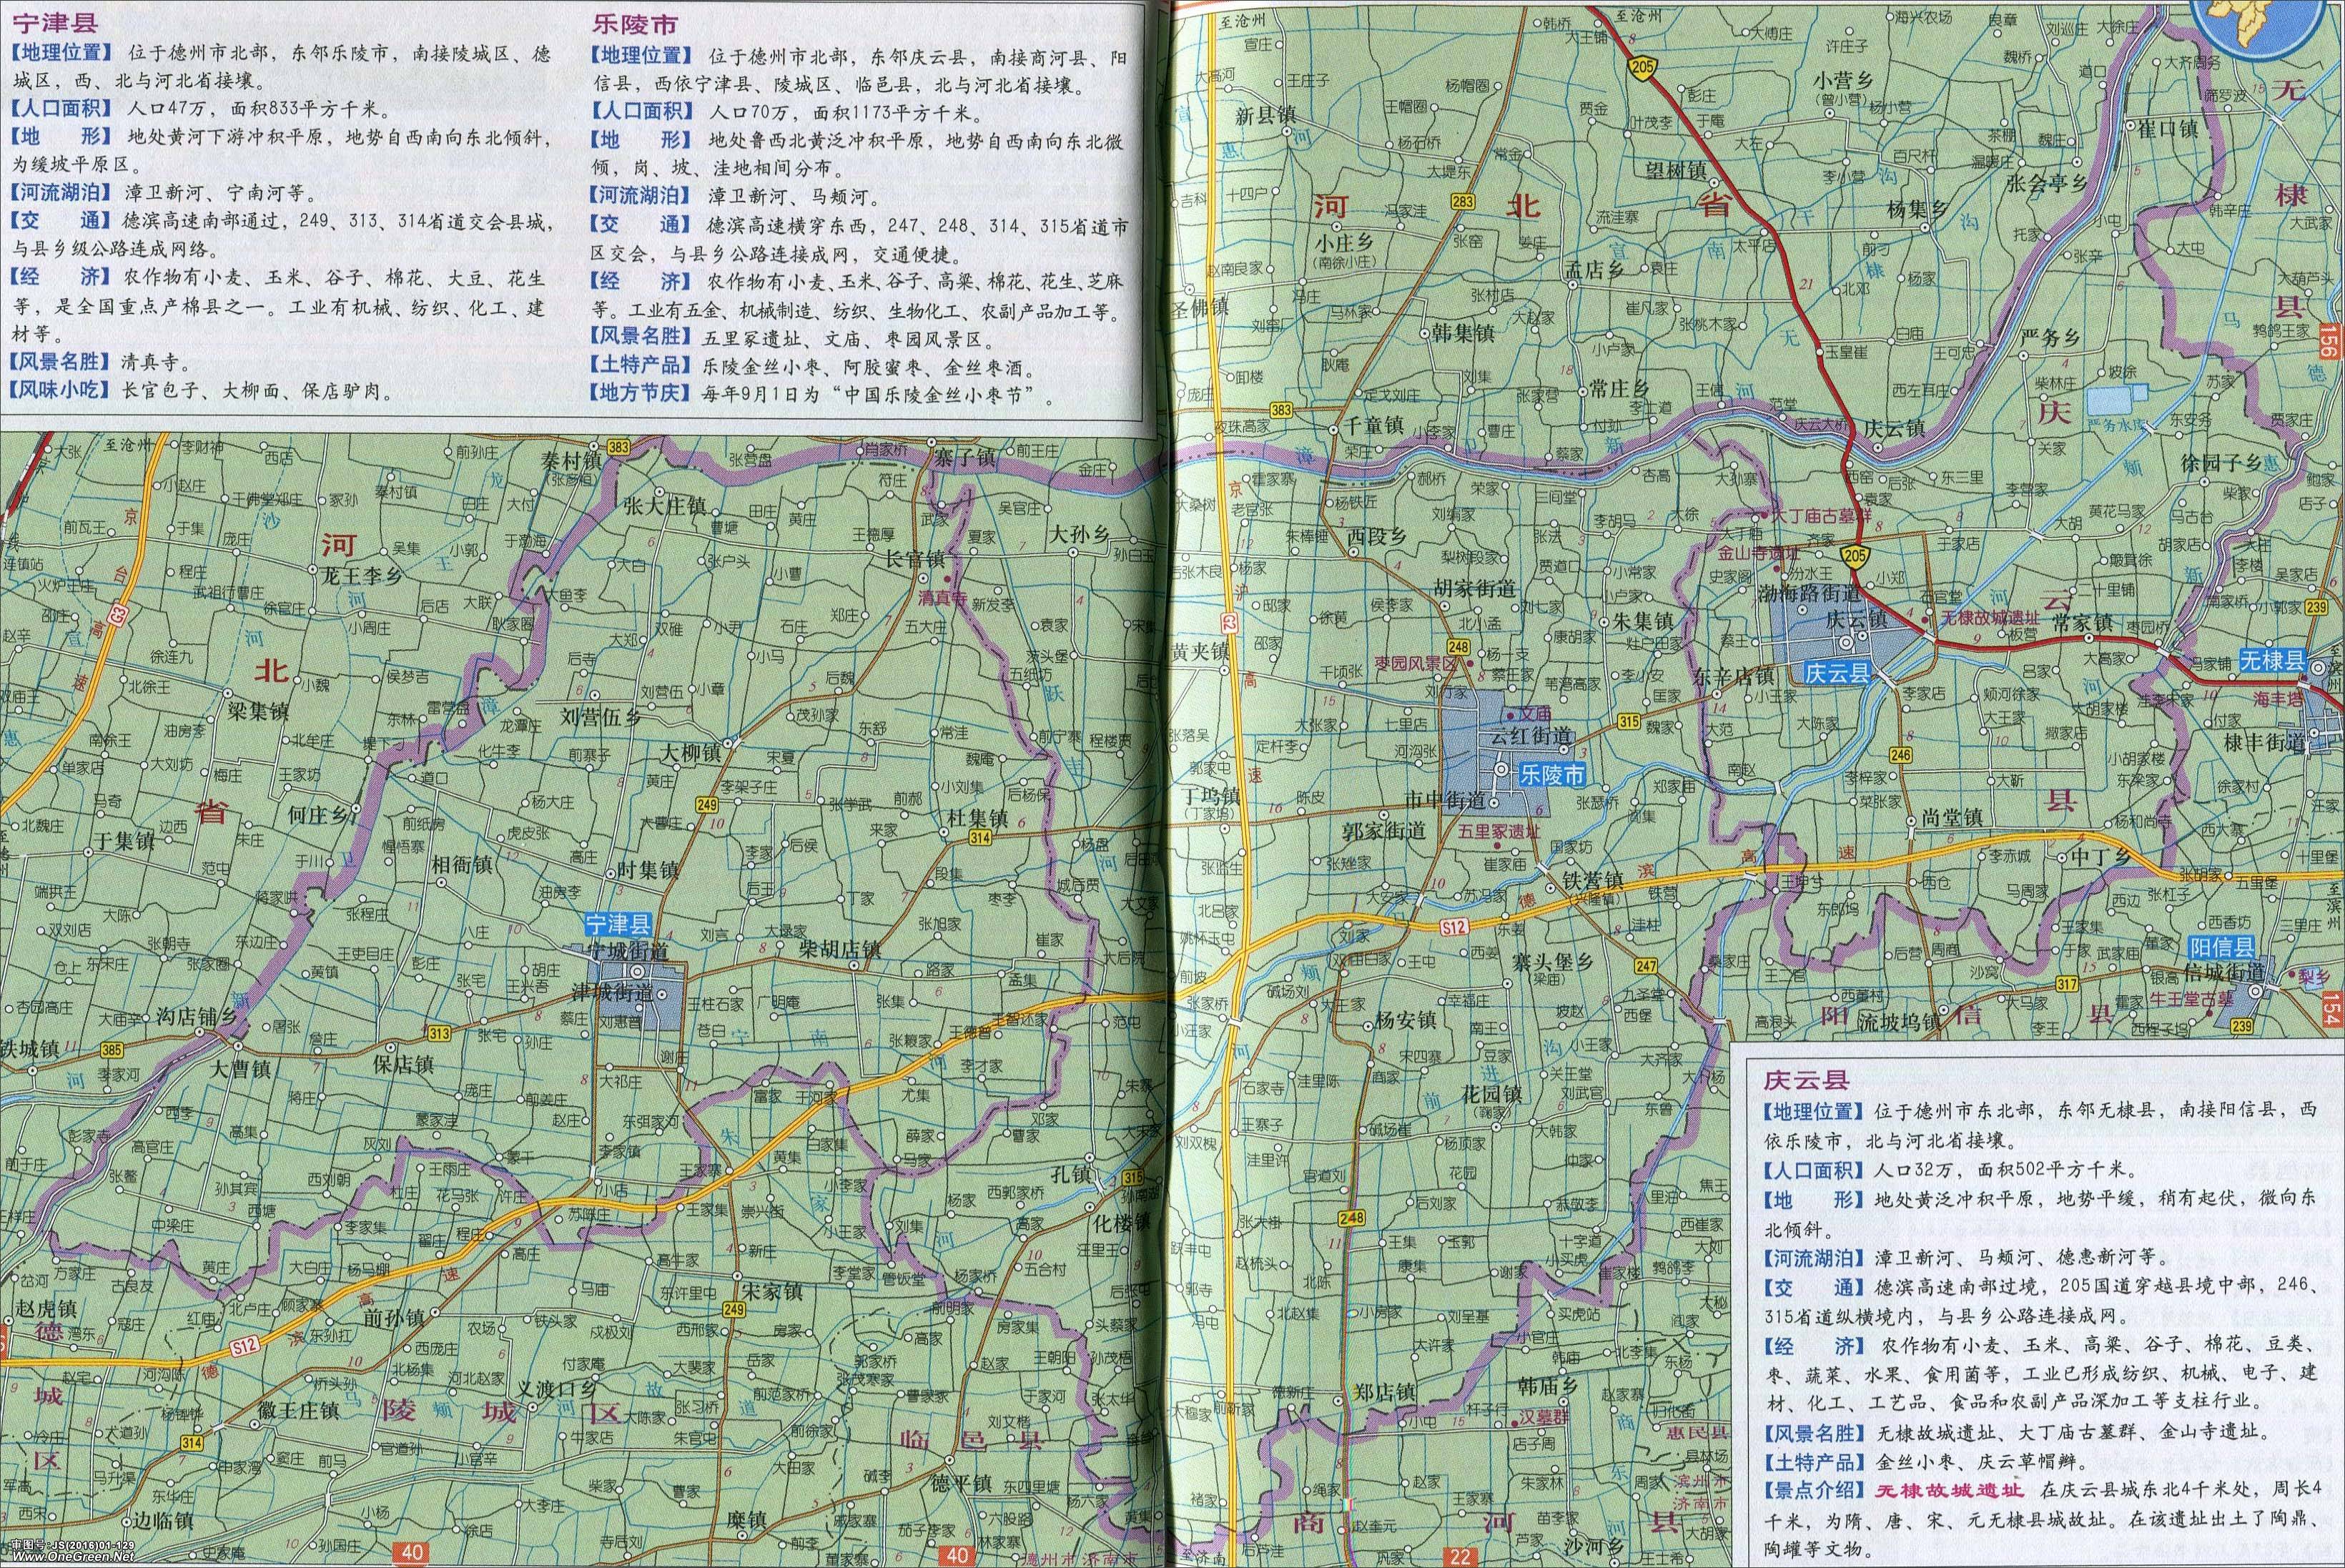Click the 283 road number shield
Viewport: 2345px width, 1568px height.
click(1463, 202)
